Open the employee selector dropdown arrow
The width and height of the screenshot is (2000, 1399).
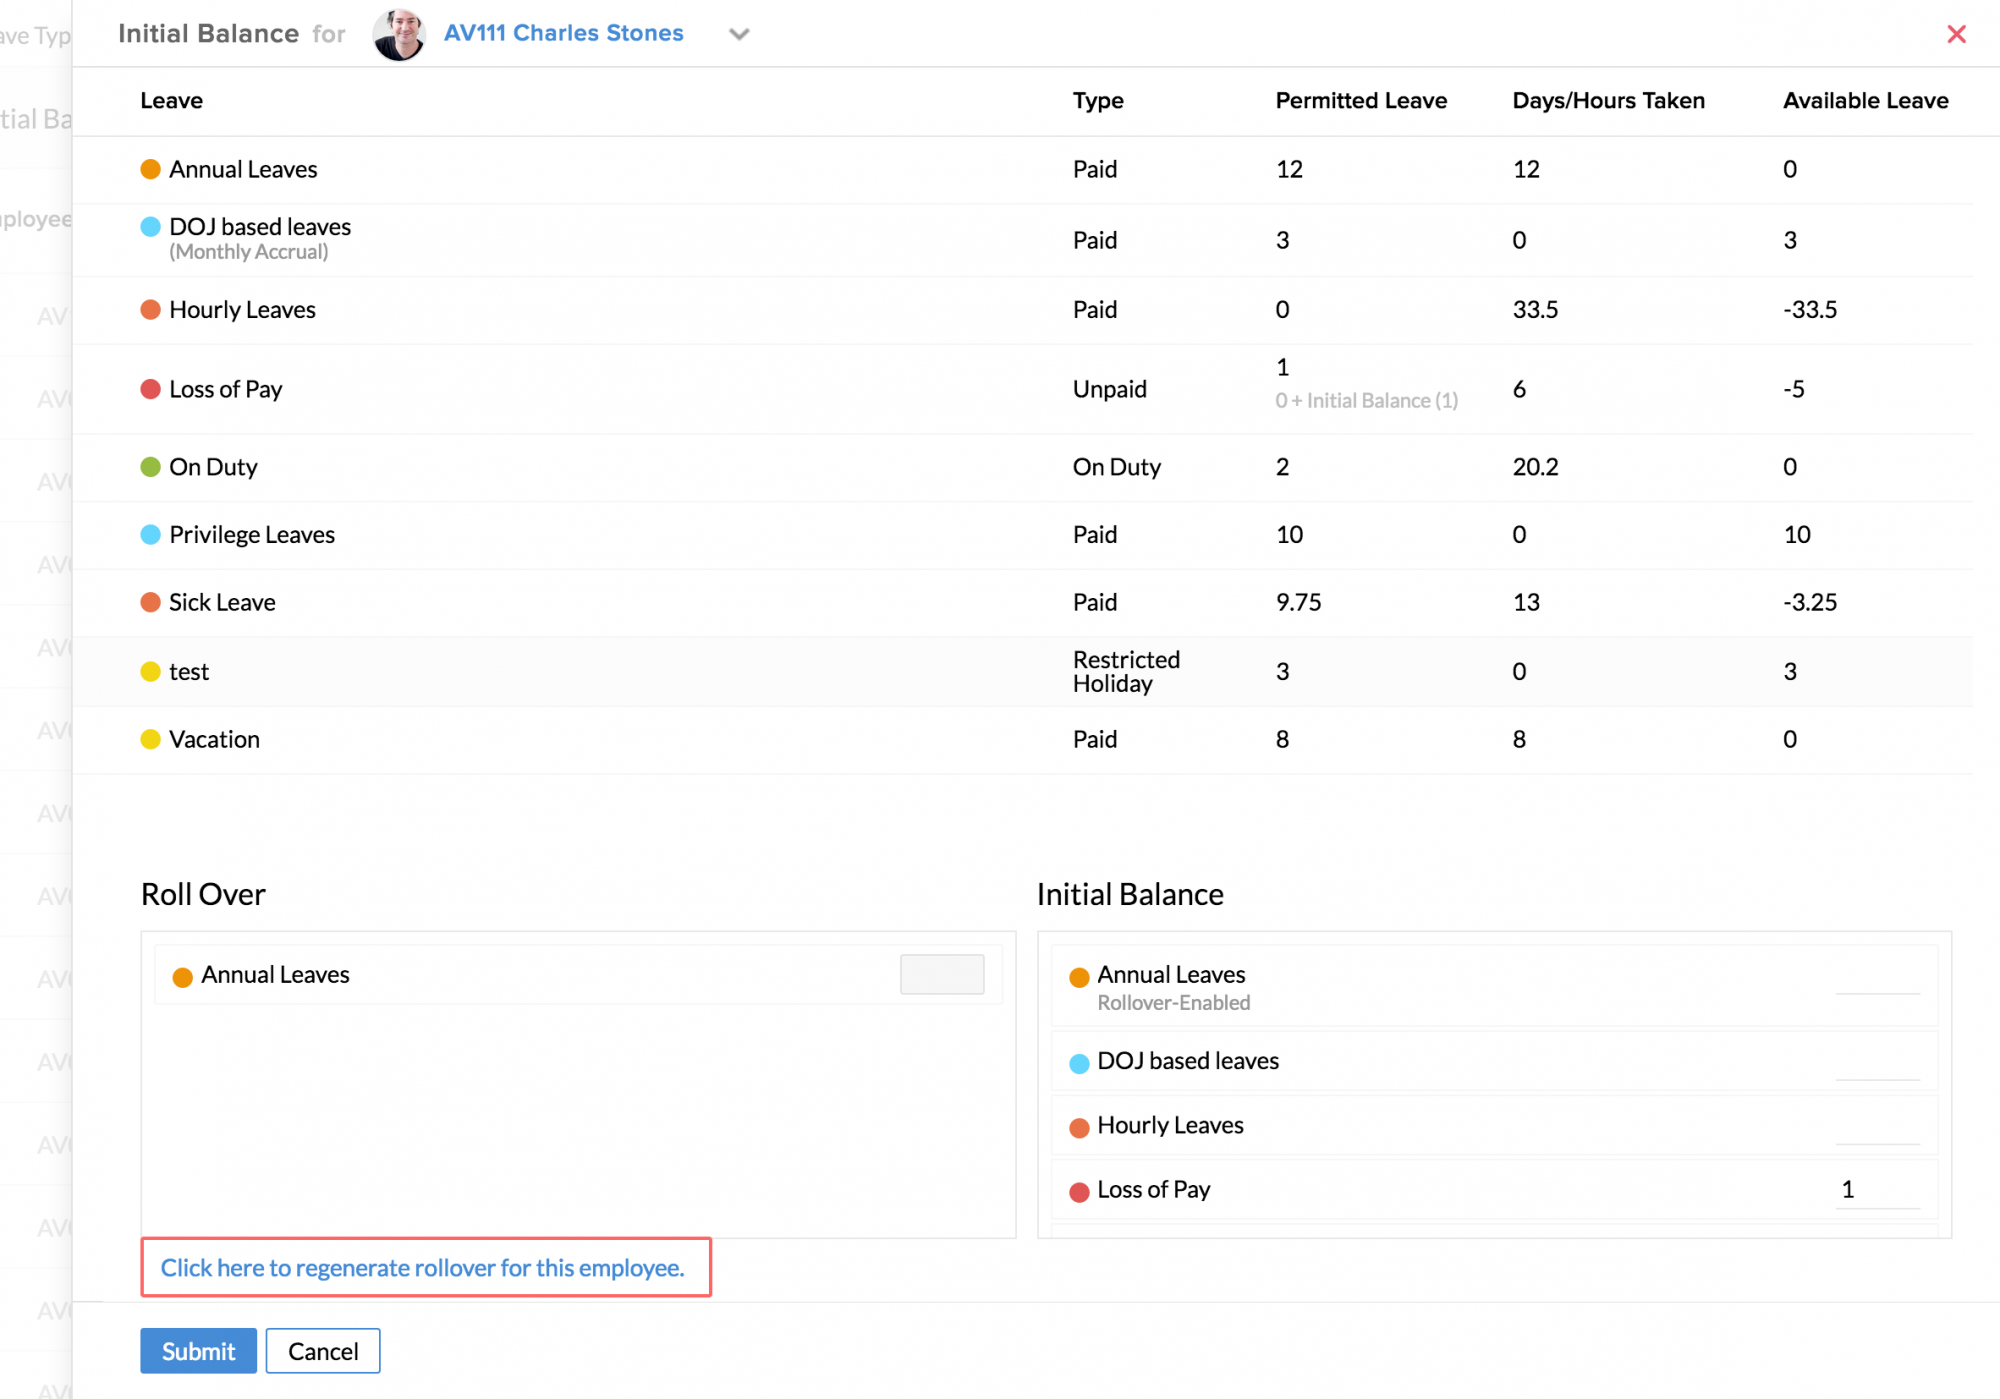point(739,34)
